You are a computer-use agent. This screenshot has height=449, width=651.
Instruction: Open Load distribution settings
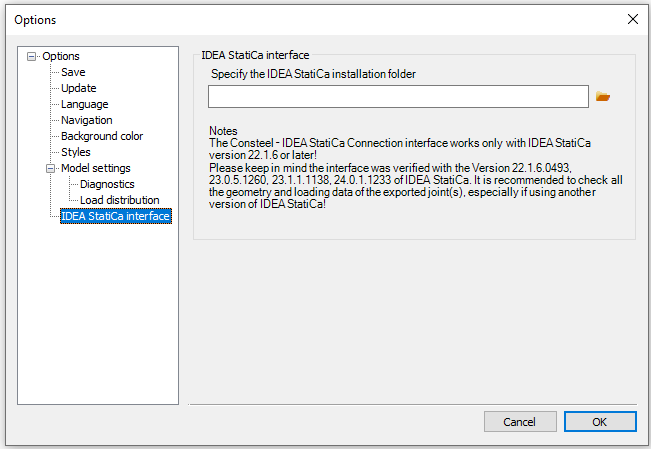coord(120,200)
